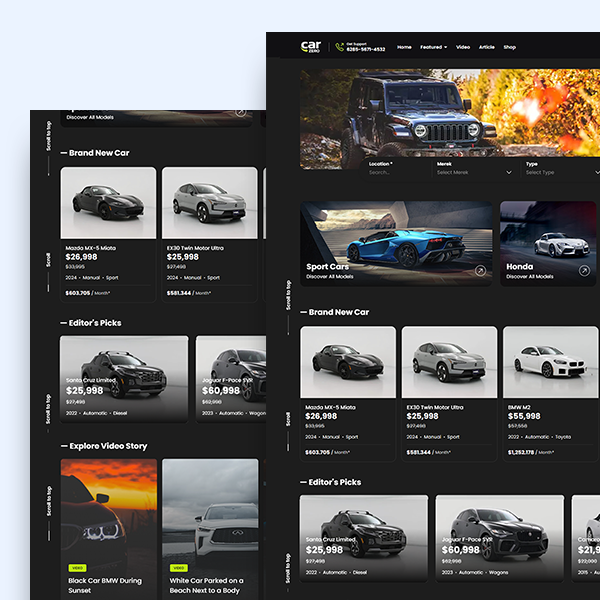This screenshot has height=600, width=600.
Task: Click Mazda MX-5 Miata title in left page
Action: (91, 248)
